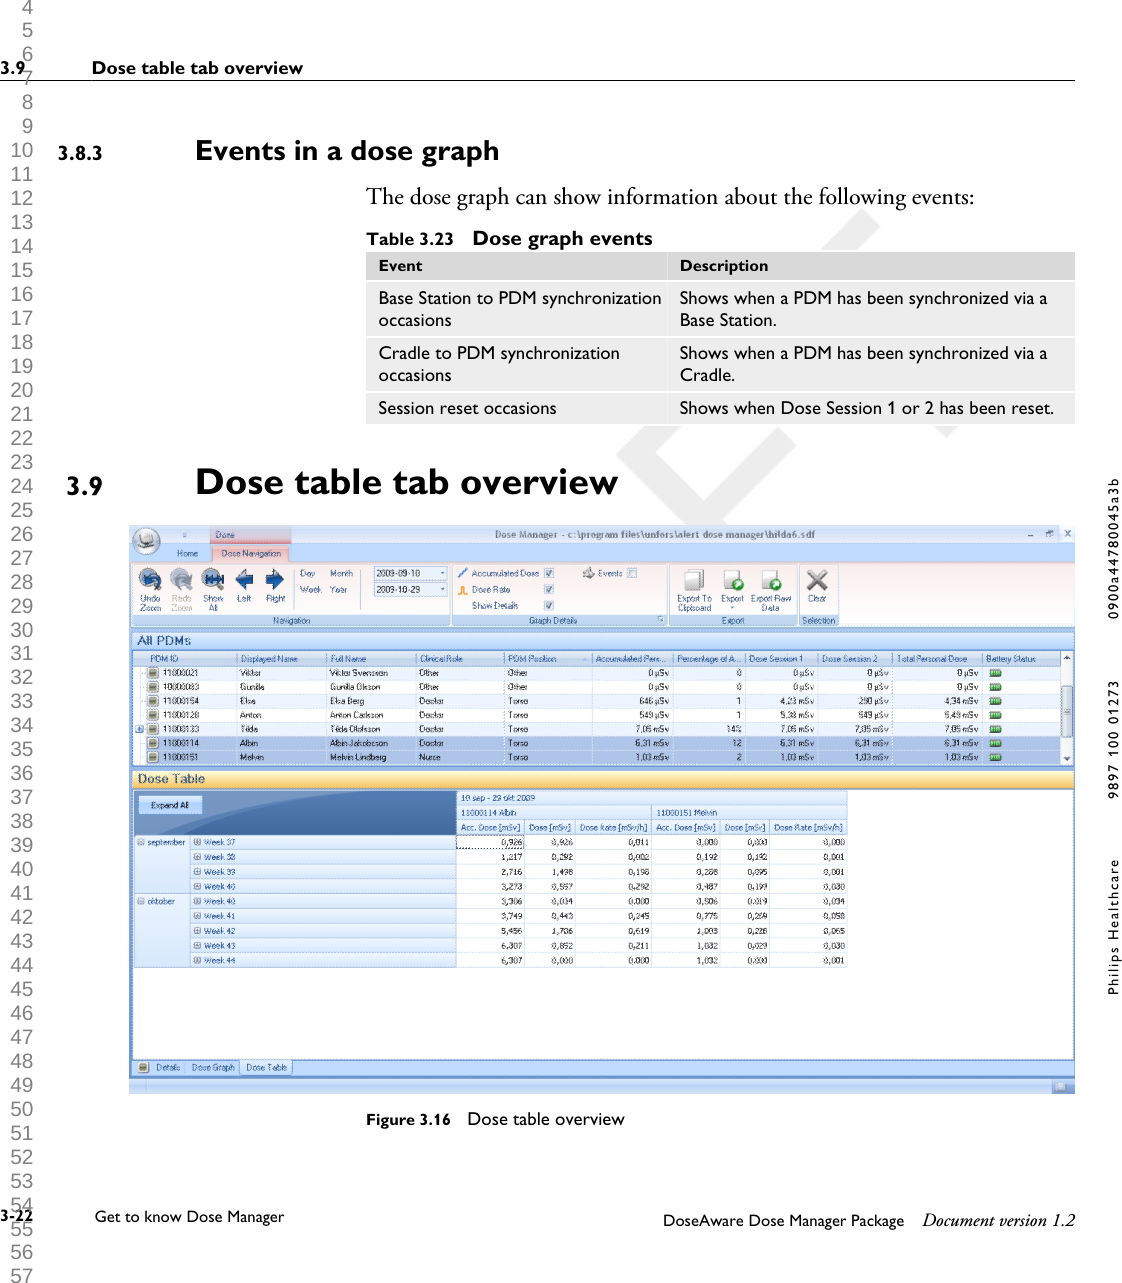Viewport: 1122px width, 1283px height.
Task: Select the Show All navigation icon
Action: (x=212, y=580)
